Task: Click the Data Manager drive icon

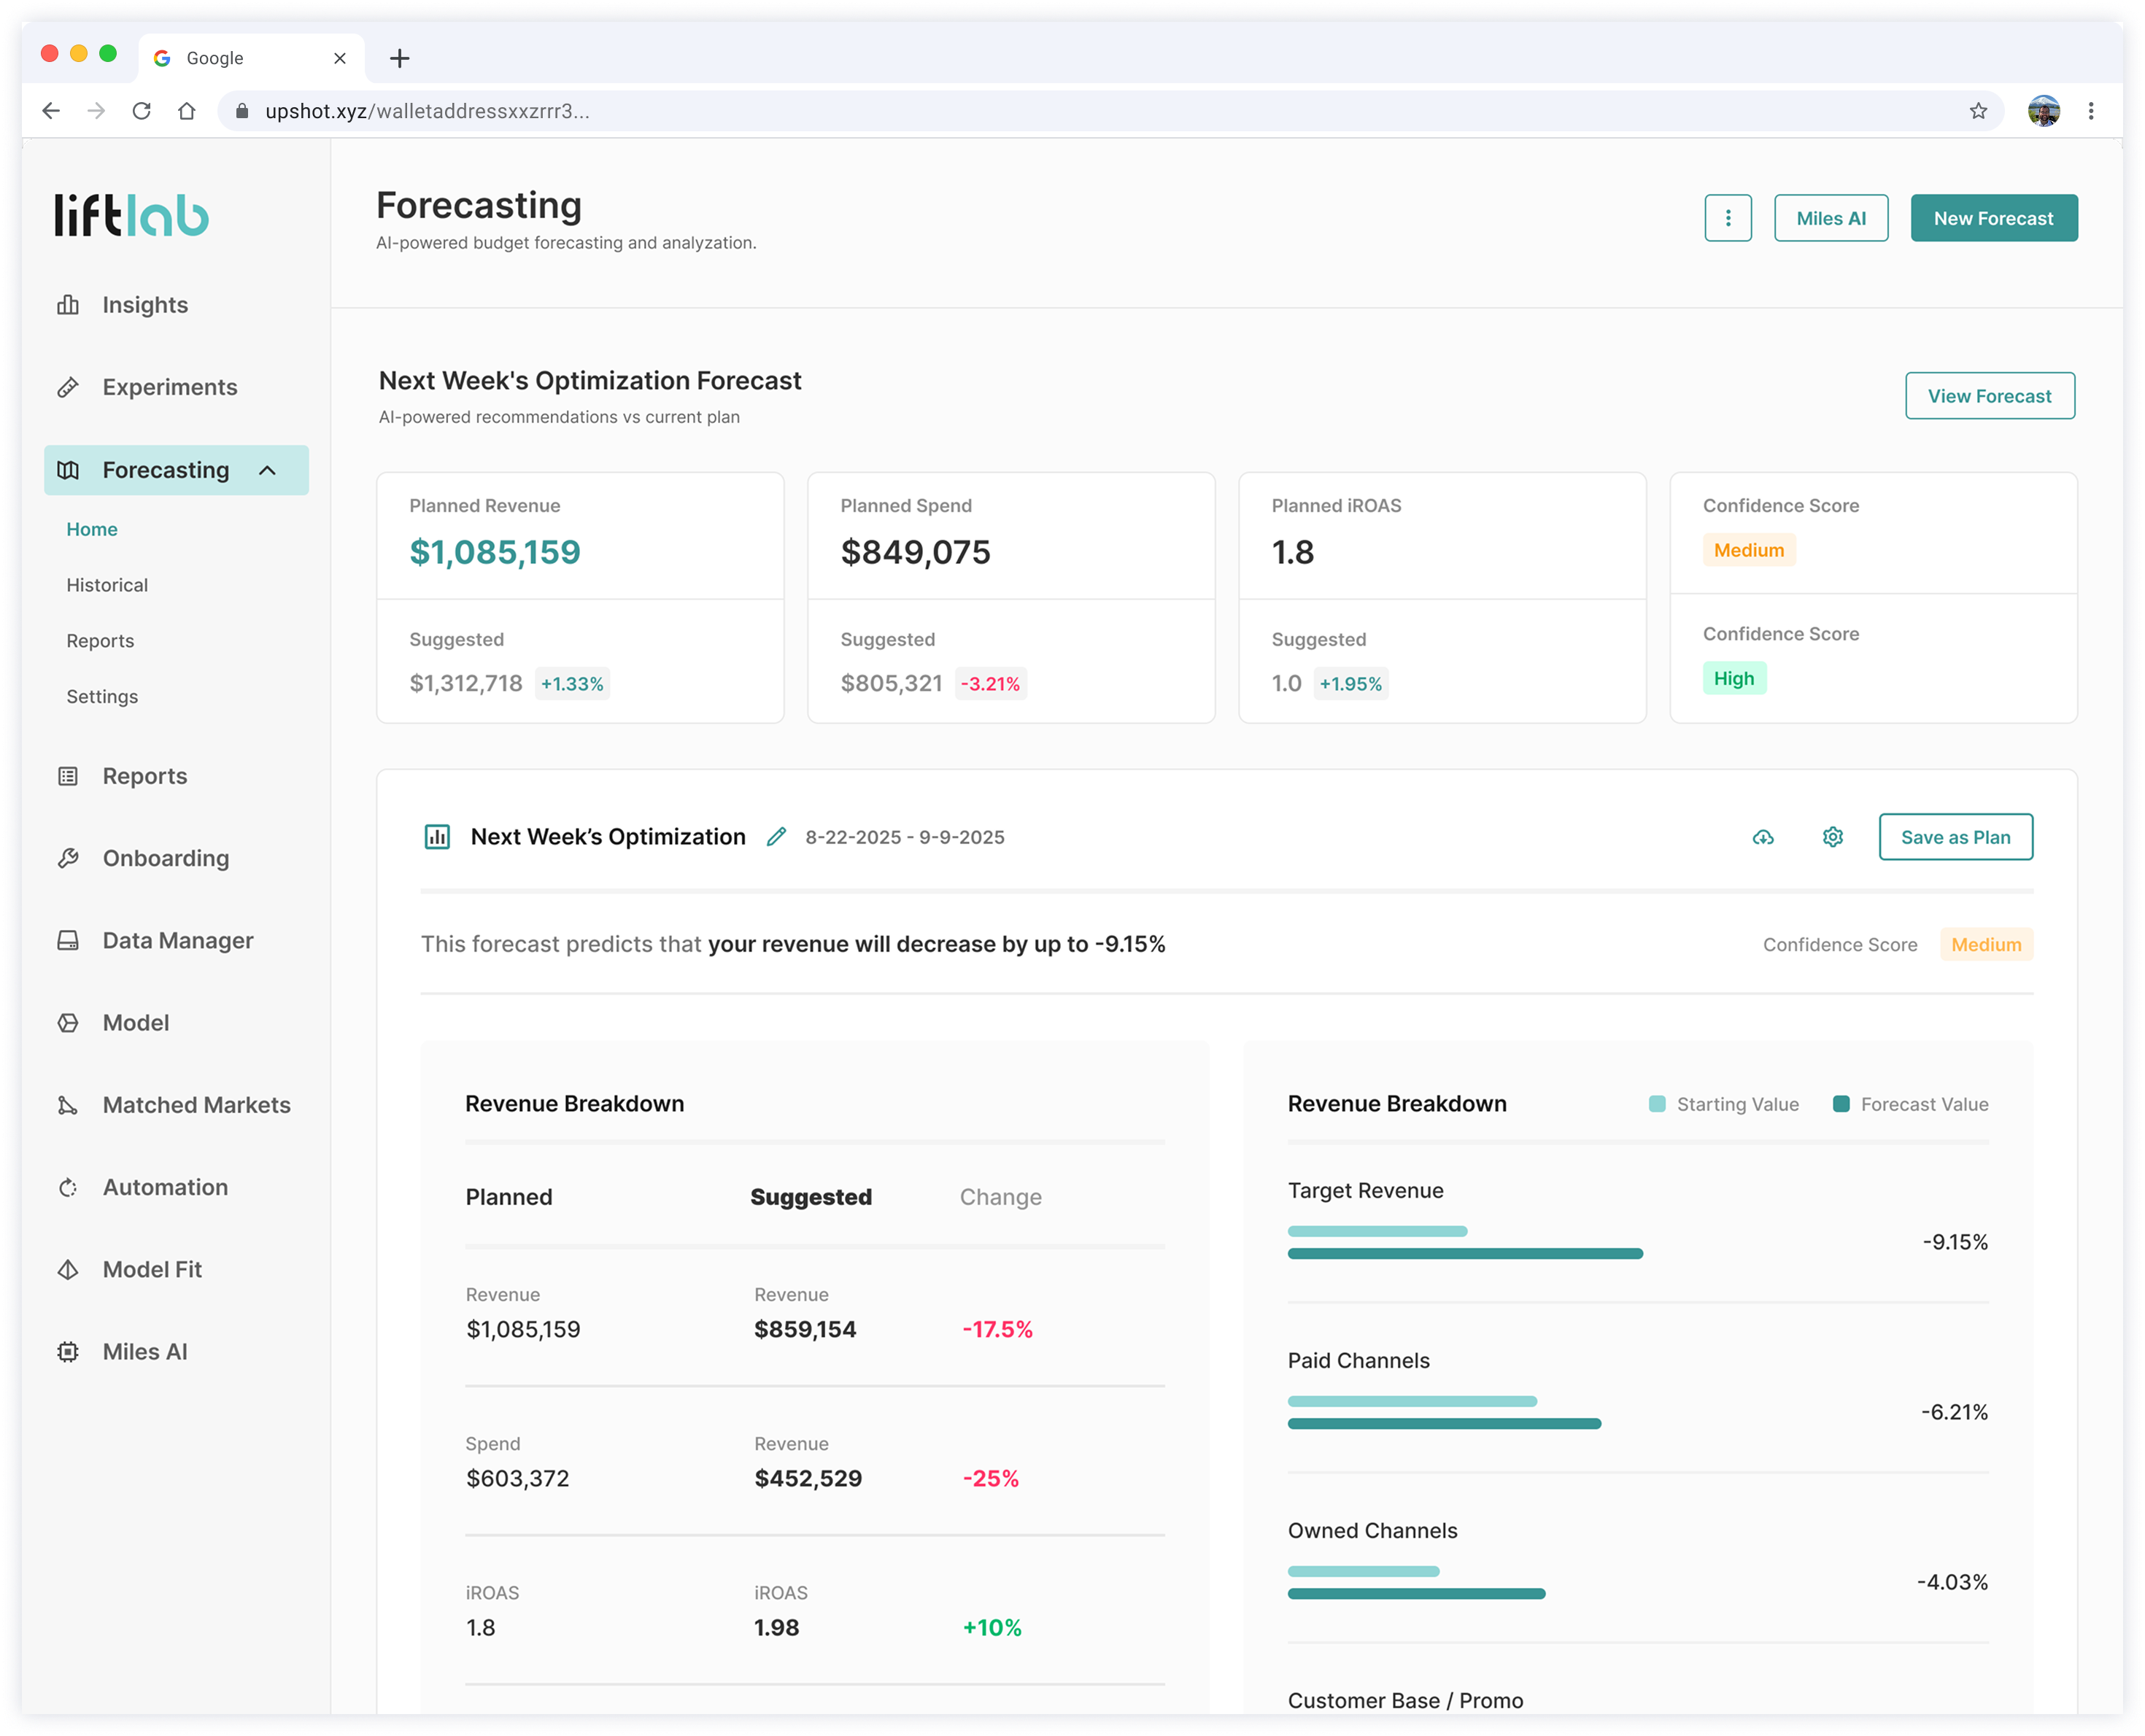Action: pyautogui.click(x=68, y=941)
